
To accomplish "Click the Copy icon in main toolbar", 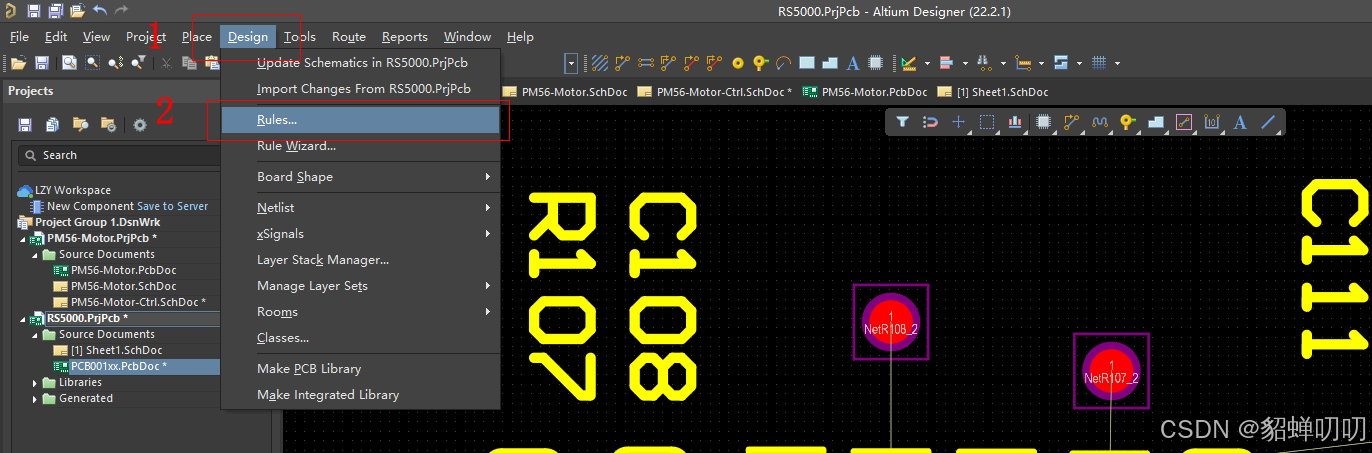I will [190, 63].
